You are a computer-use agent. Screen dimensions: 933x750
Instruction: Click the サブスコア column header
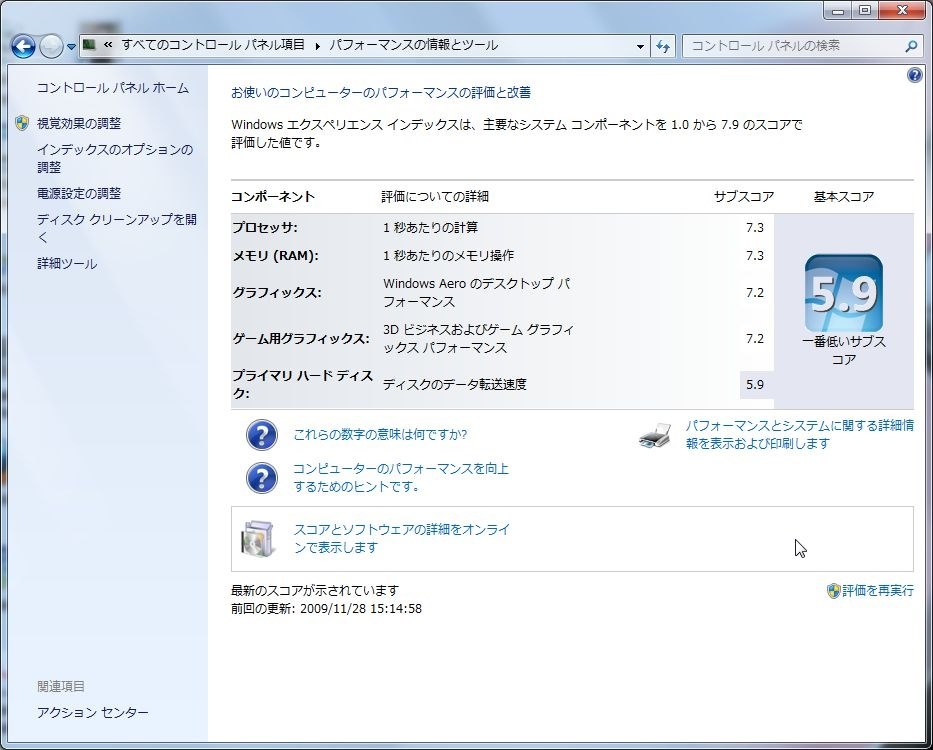pos(744,196)
